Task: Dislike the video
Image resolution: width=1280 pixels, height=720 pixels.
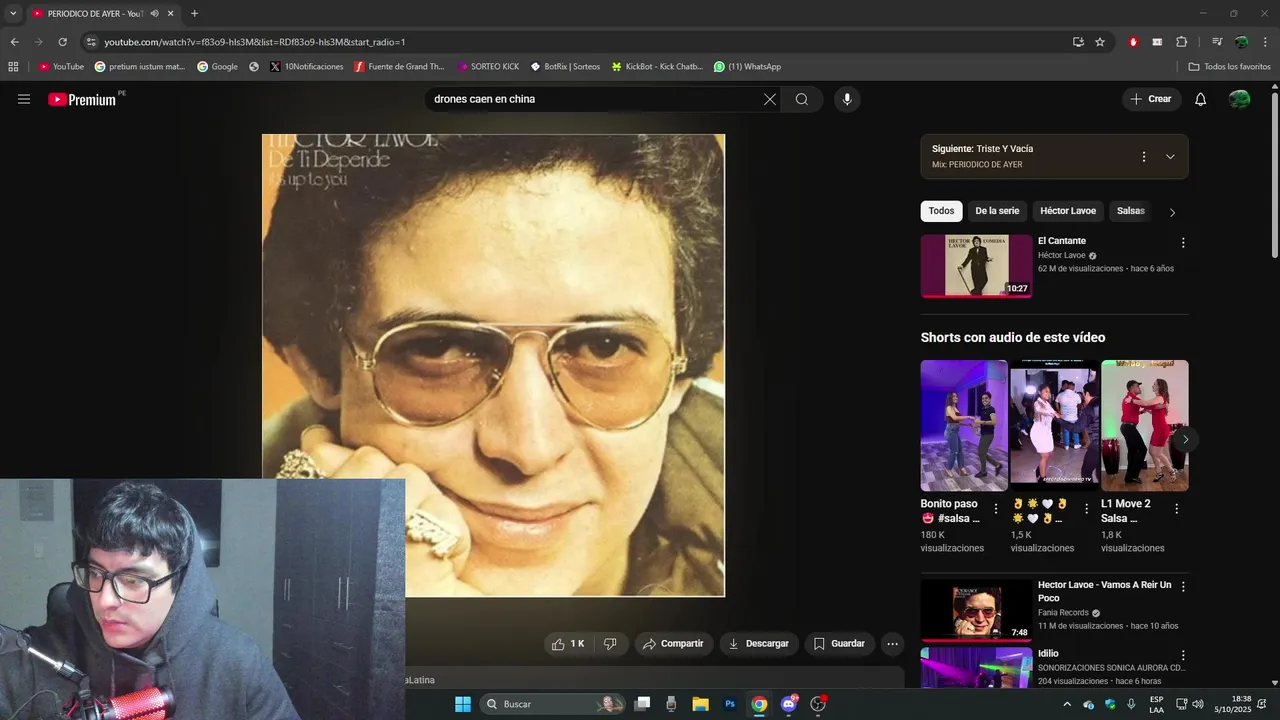Action: tap(610, 644)
